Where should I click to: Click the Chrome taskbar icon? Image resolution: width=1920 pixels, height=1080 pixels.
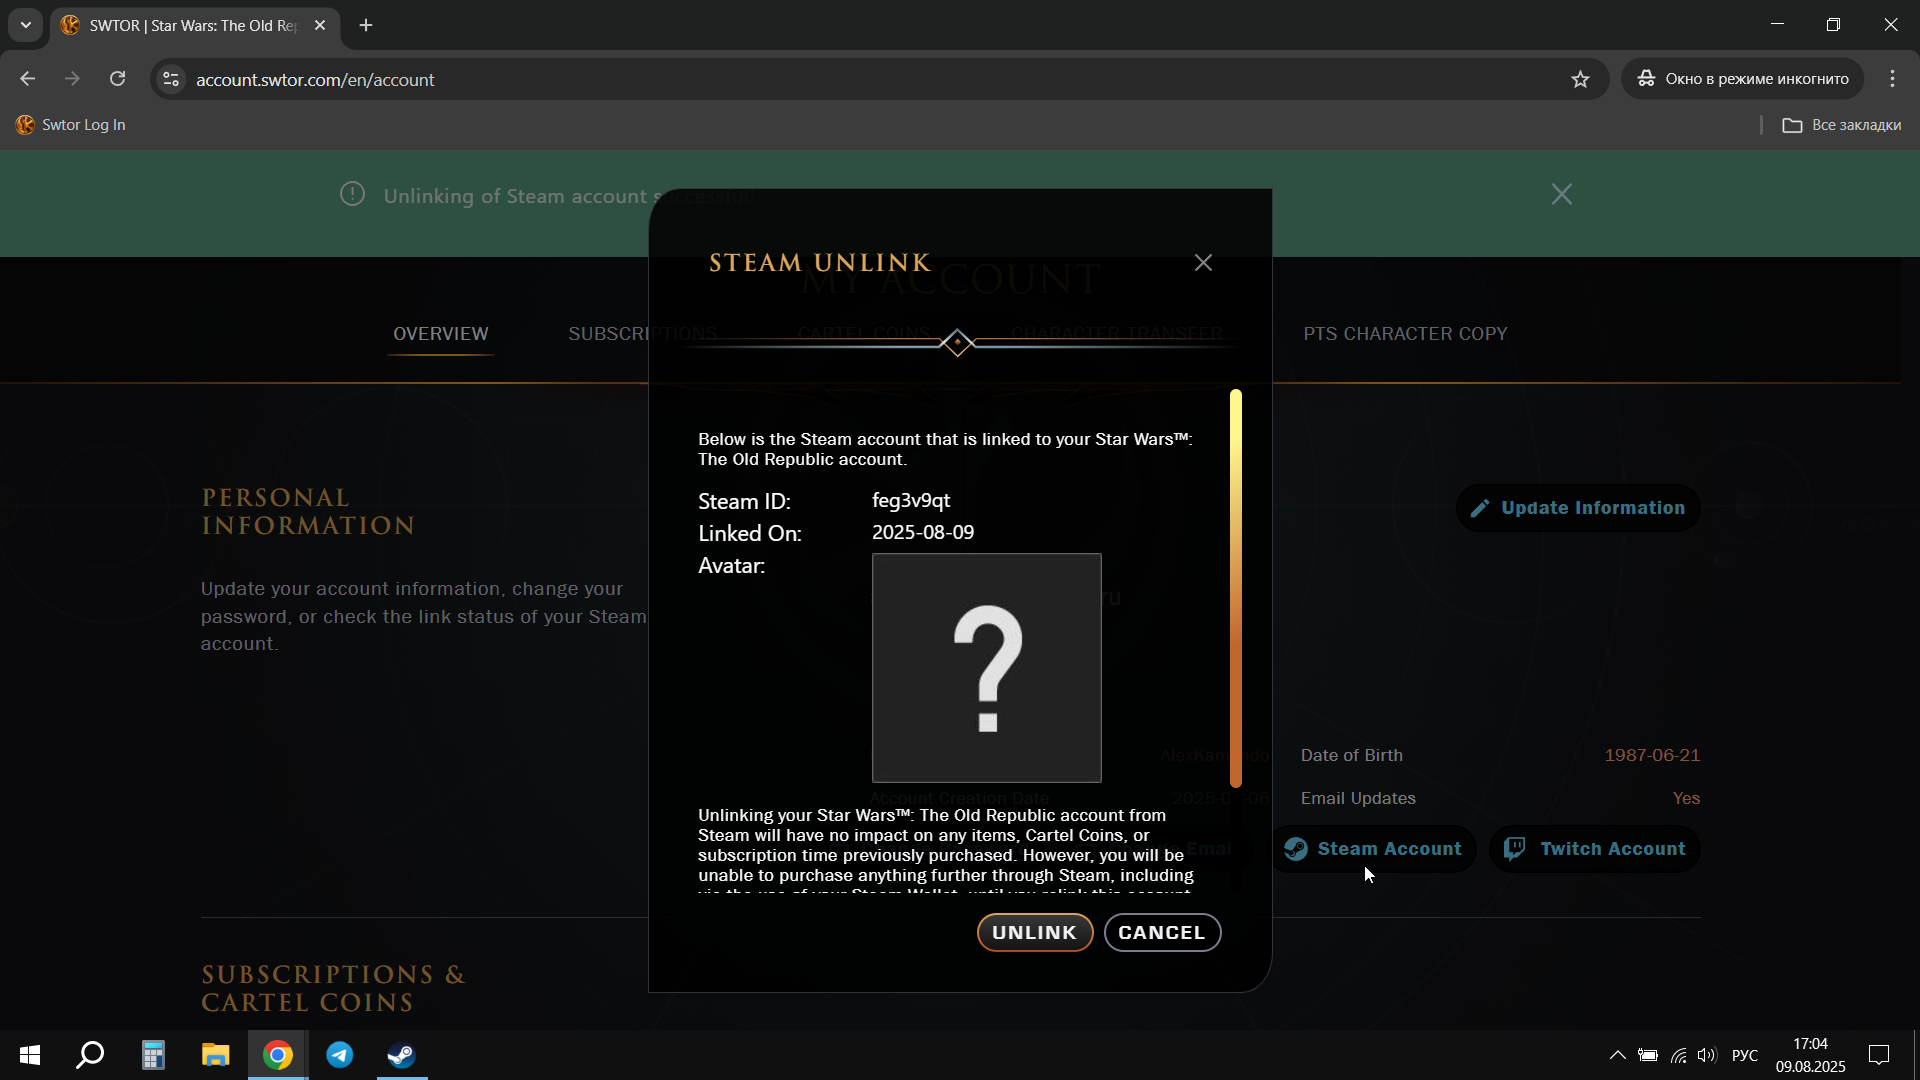(x=278, y=1055)
